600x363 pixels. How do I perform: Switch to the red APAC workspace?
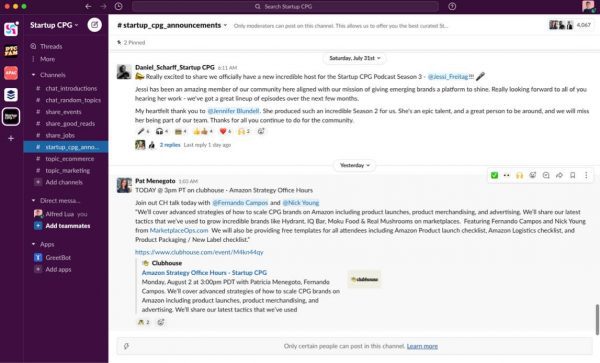click(x=11, y=73)
